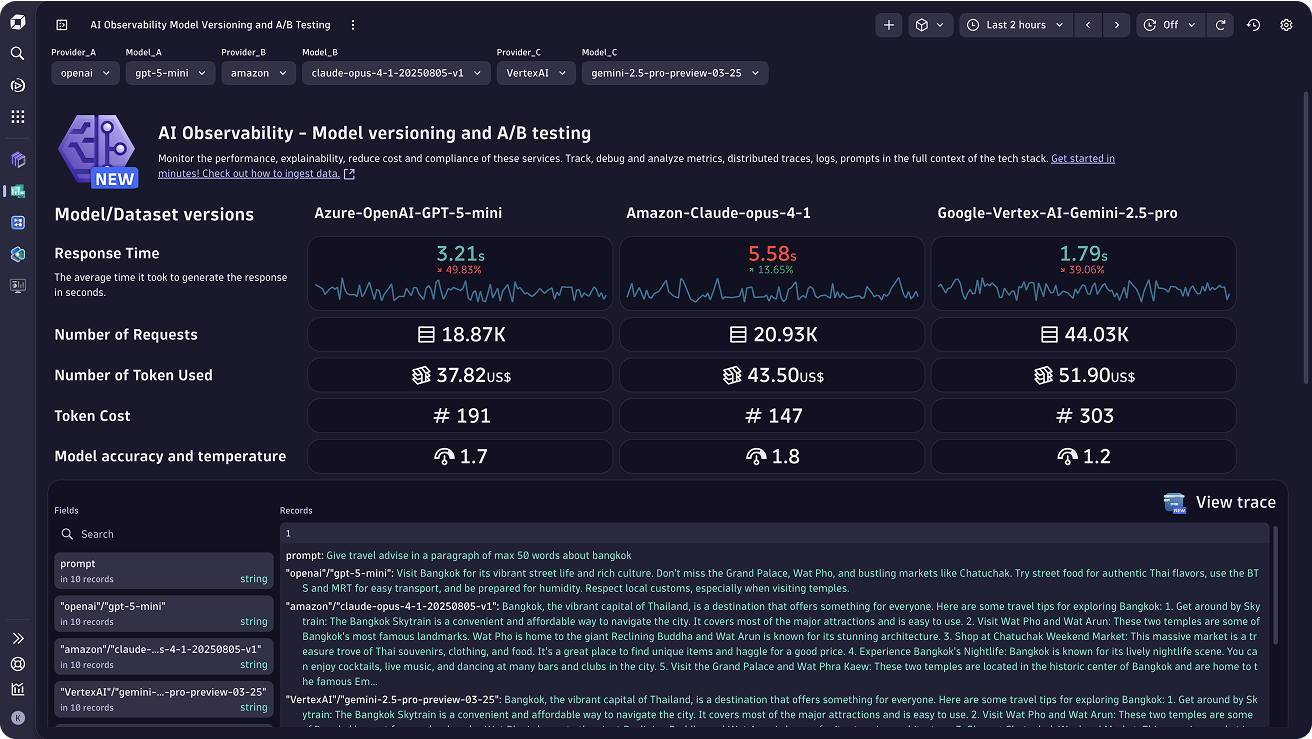Go to previous timeframe with left arrow
1312x739 pixels.
coord(1088,25)
